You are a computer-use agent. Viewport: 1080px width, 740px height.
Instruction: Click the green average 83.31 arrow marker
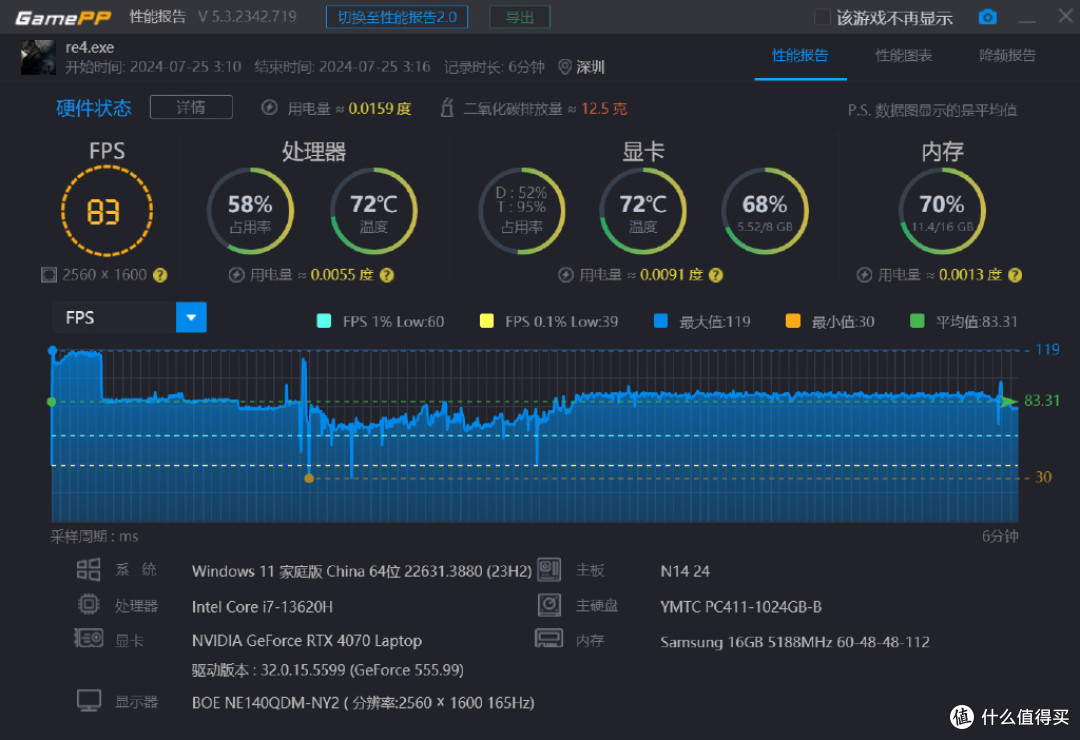tap(1008, 402)
